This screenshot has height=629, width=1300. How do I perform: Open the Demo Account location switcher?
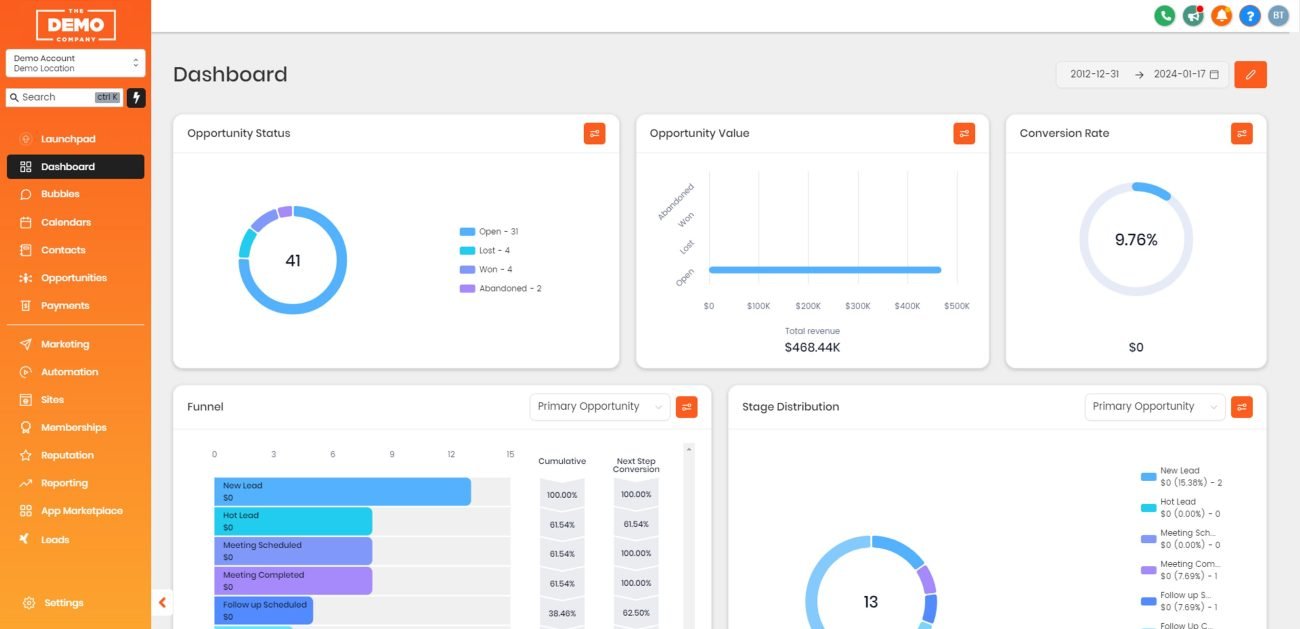pyautogui.click(x=75, y=63)
